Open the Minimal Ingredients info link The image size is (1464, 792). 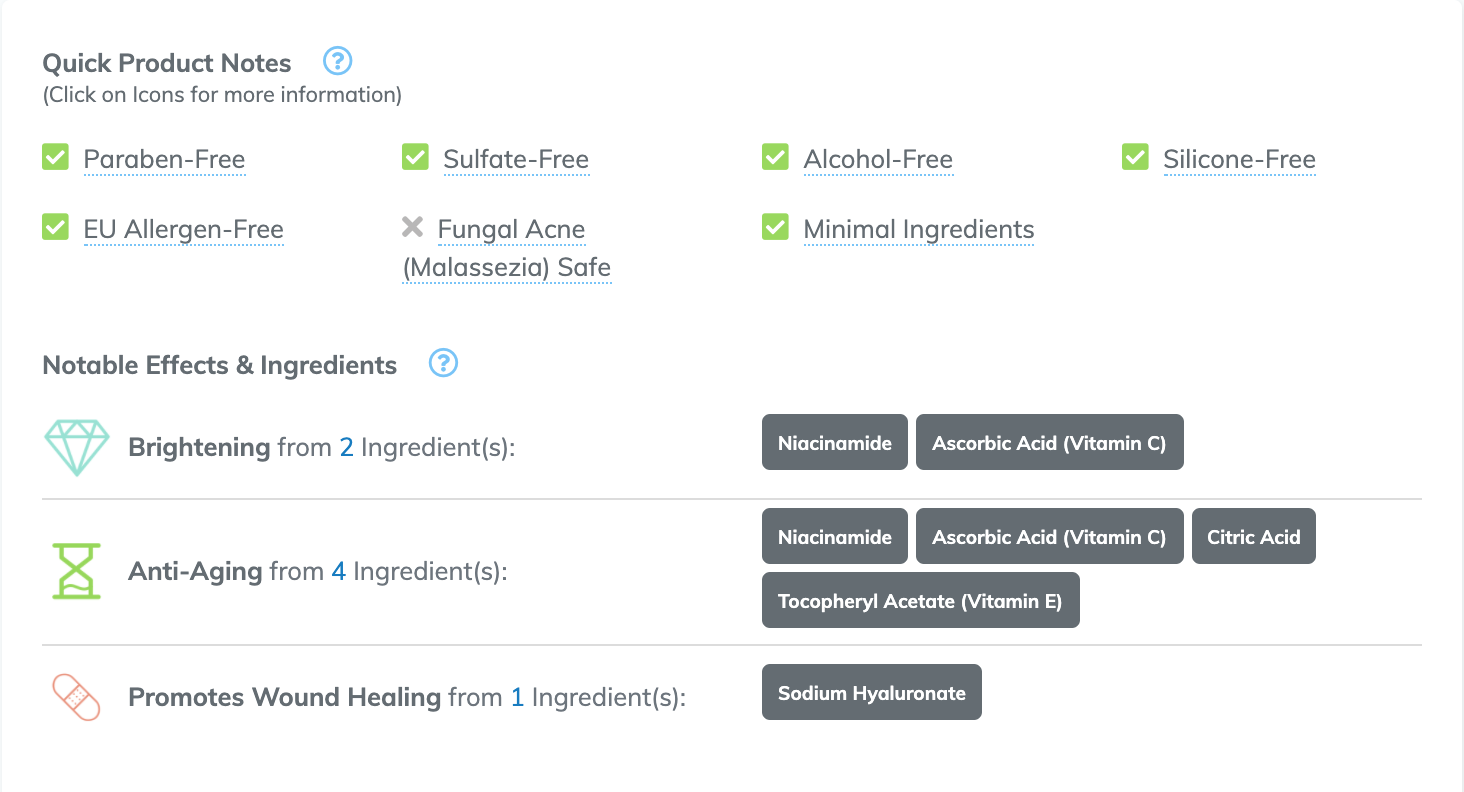point(918,230)
